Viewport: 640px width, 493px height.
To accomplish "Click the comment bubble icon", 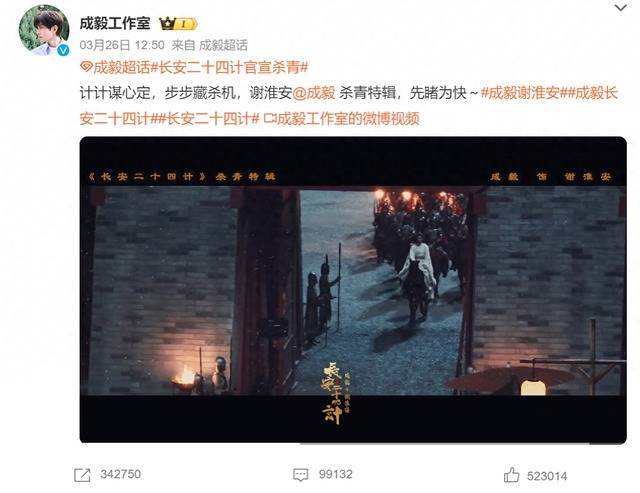I will point(301,475).
